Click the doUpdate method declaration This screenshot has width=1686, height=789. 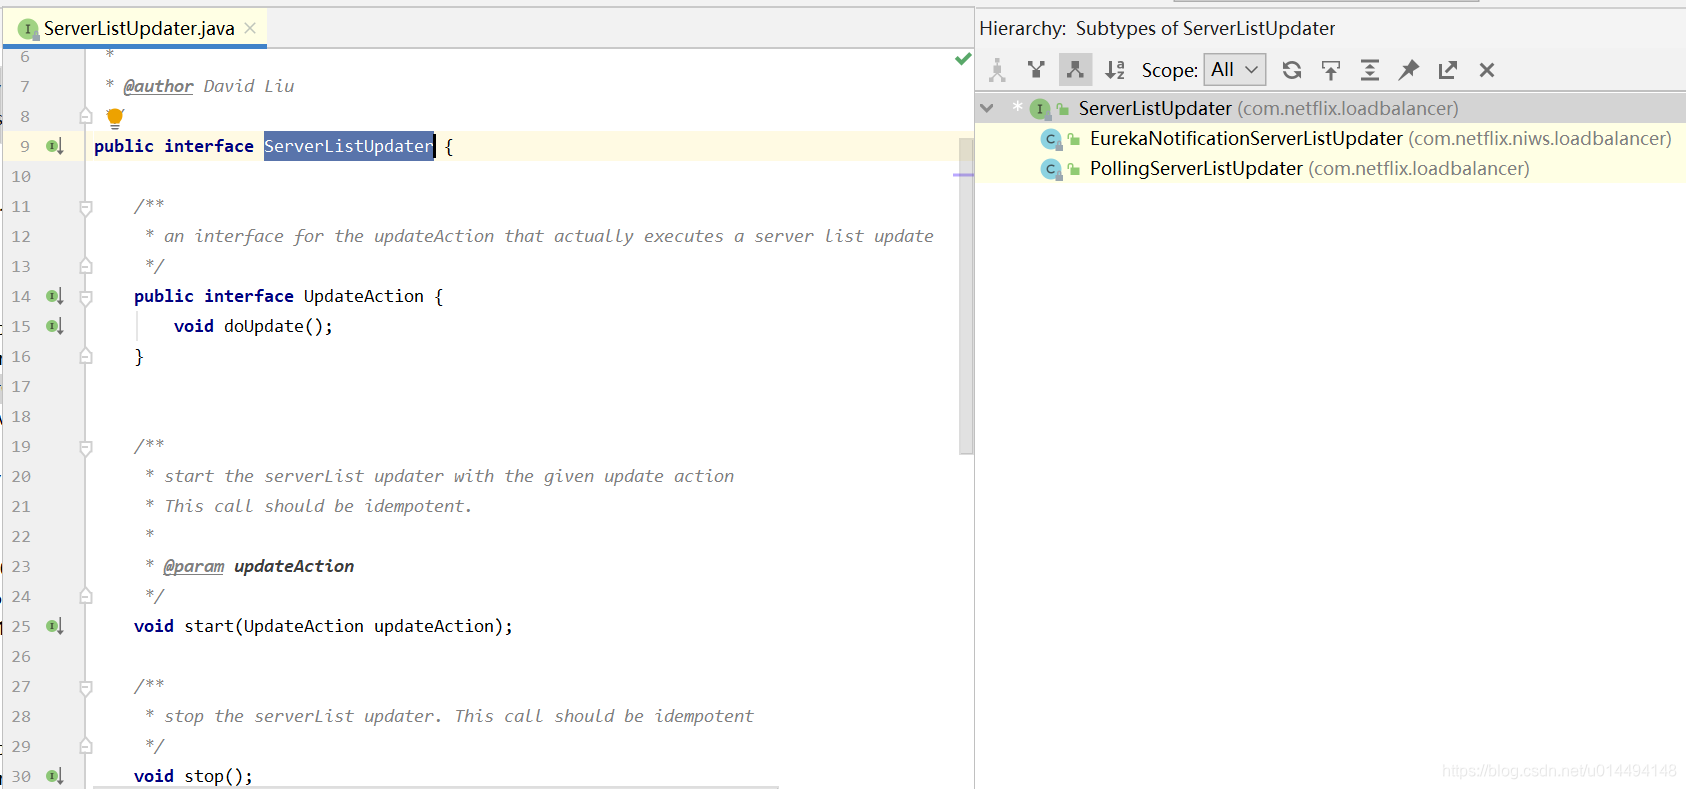[264, 326]
